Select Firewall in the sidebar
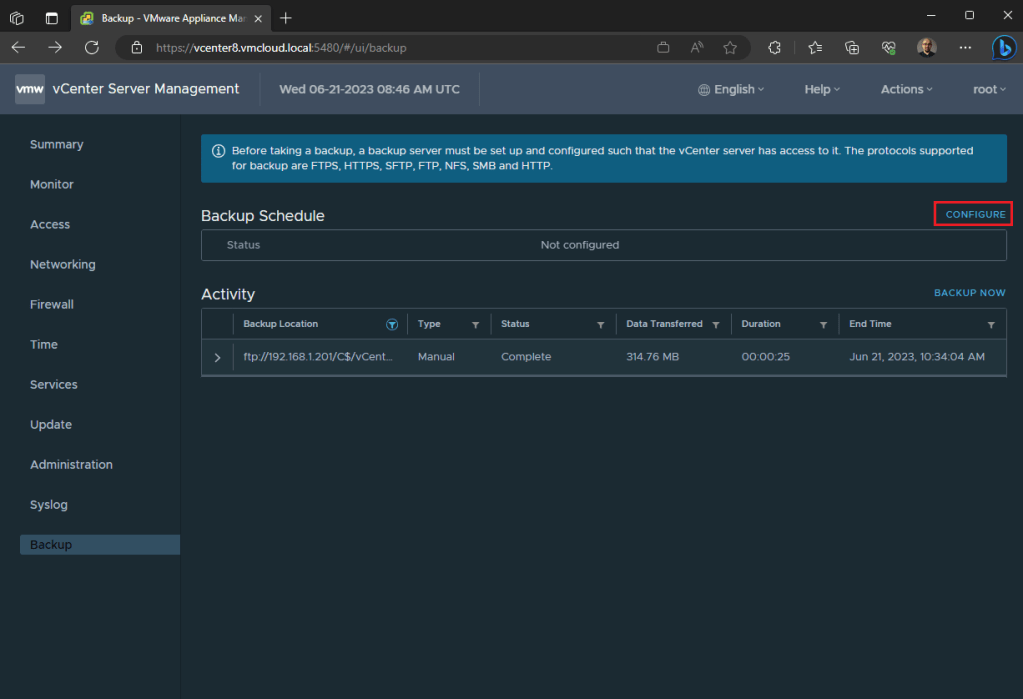 pos(52,305)
